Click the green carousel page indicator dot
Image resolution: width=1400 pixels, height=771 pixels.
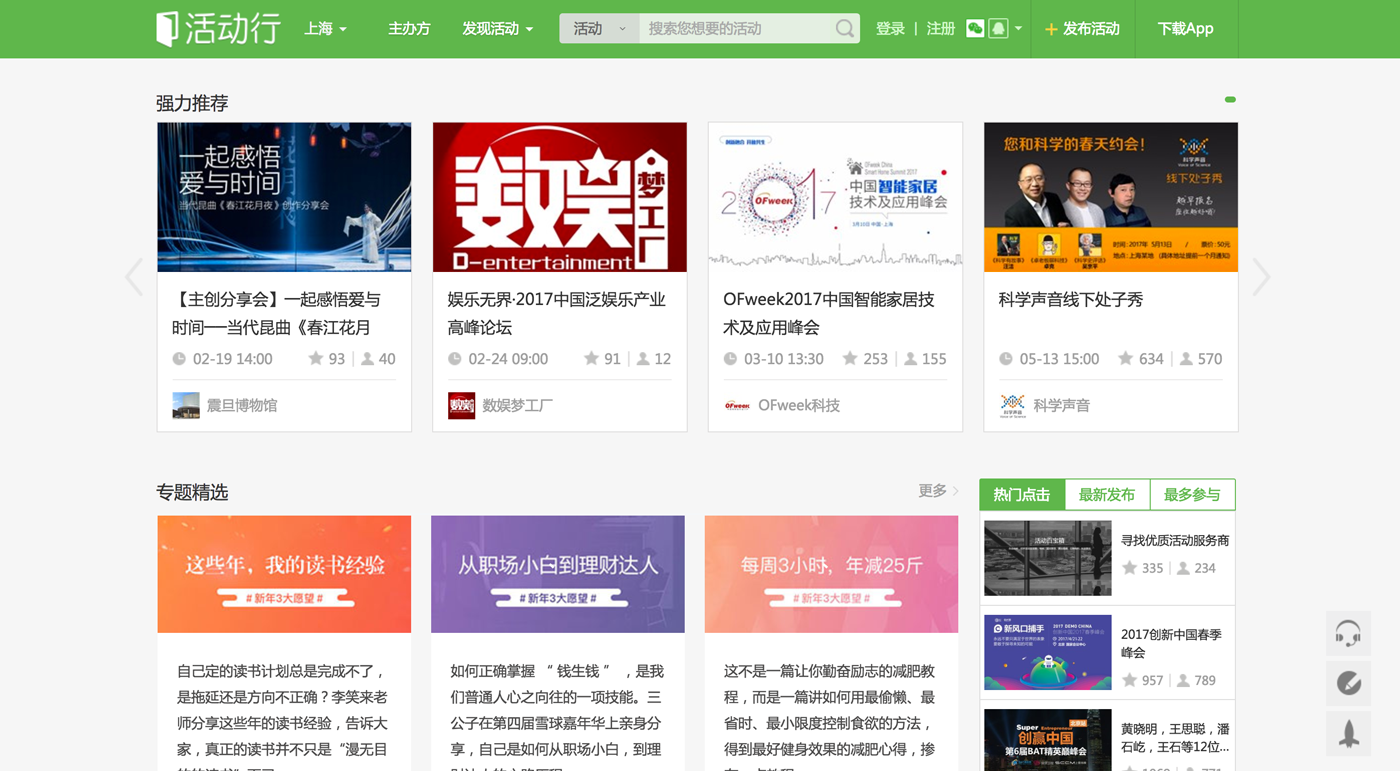point(1230,99)
